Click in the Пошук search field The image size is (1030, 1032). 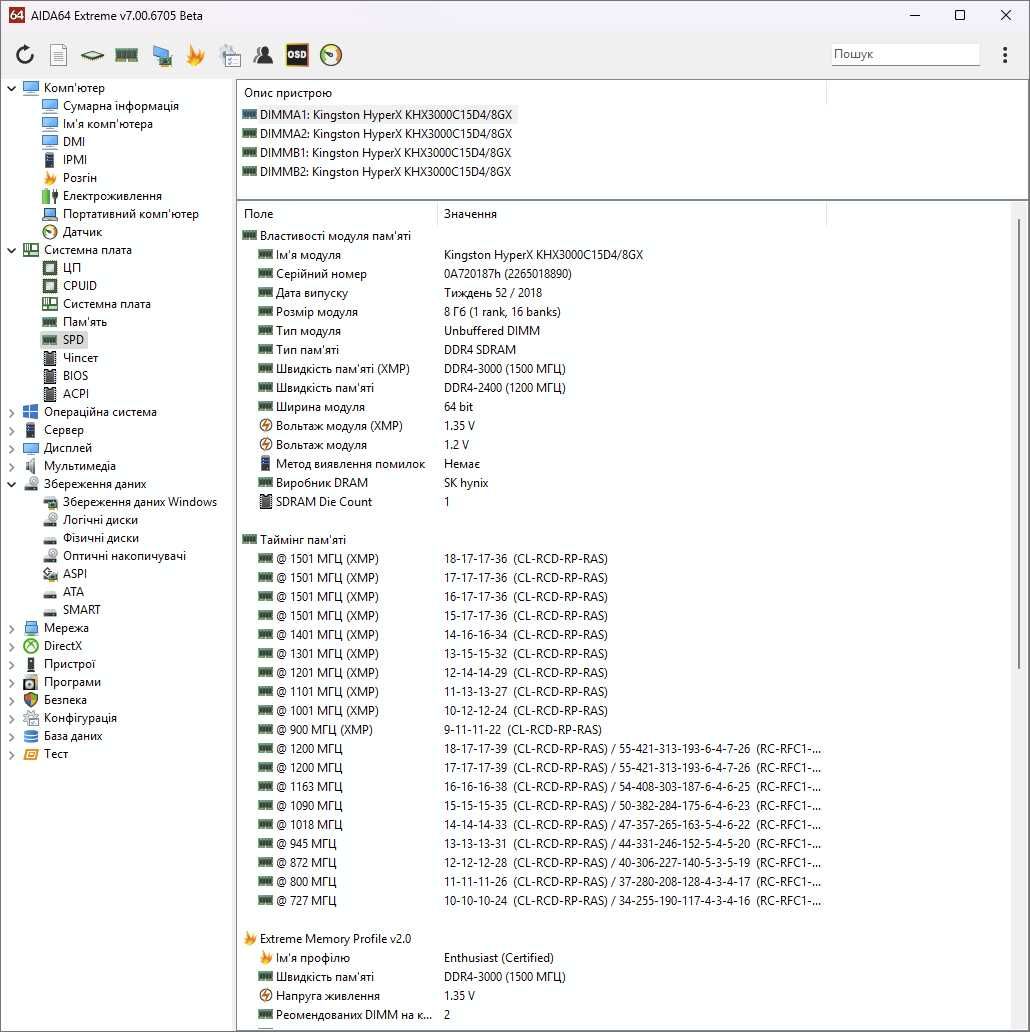coord(905,54)
